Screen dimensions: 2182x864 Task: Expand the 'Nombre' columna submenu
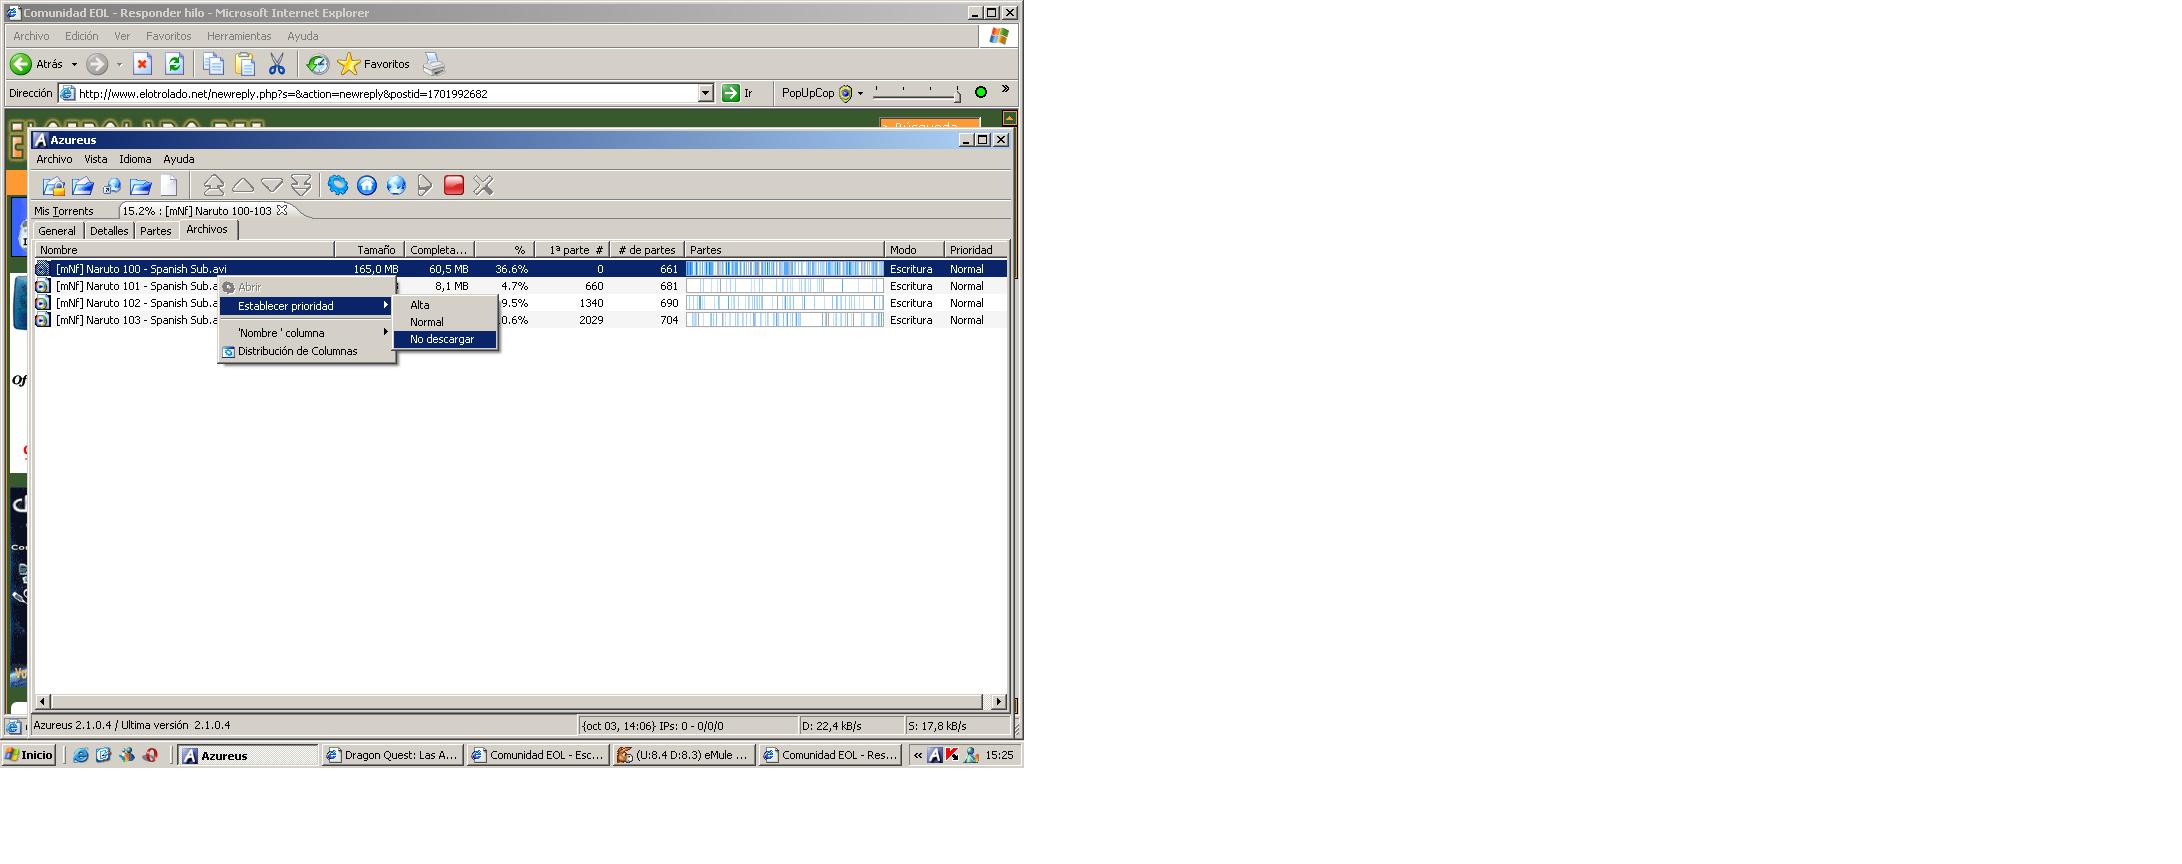(307, 333)
